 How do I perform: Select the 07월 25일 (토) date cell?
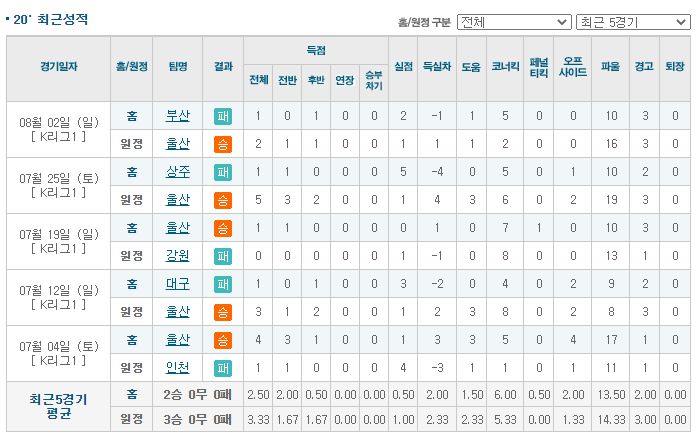coord(59,185)
